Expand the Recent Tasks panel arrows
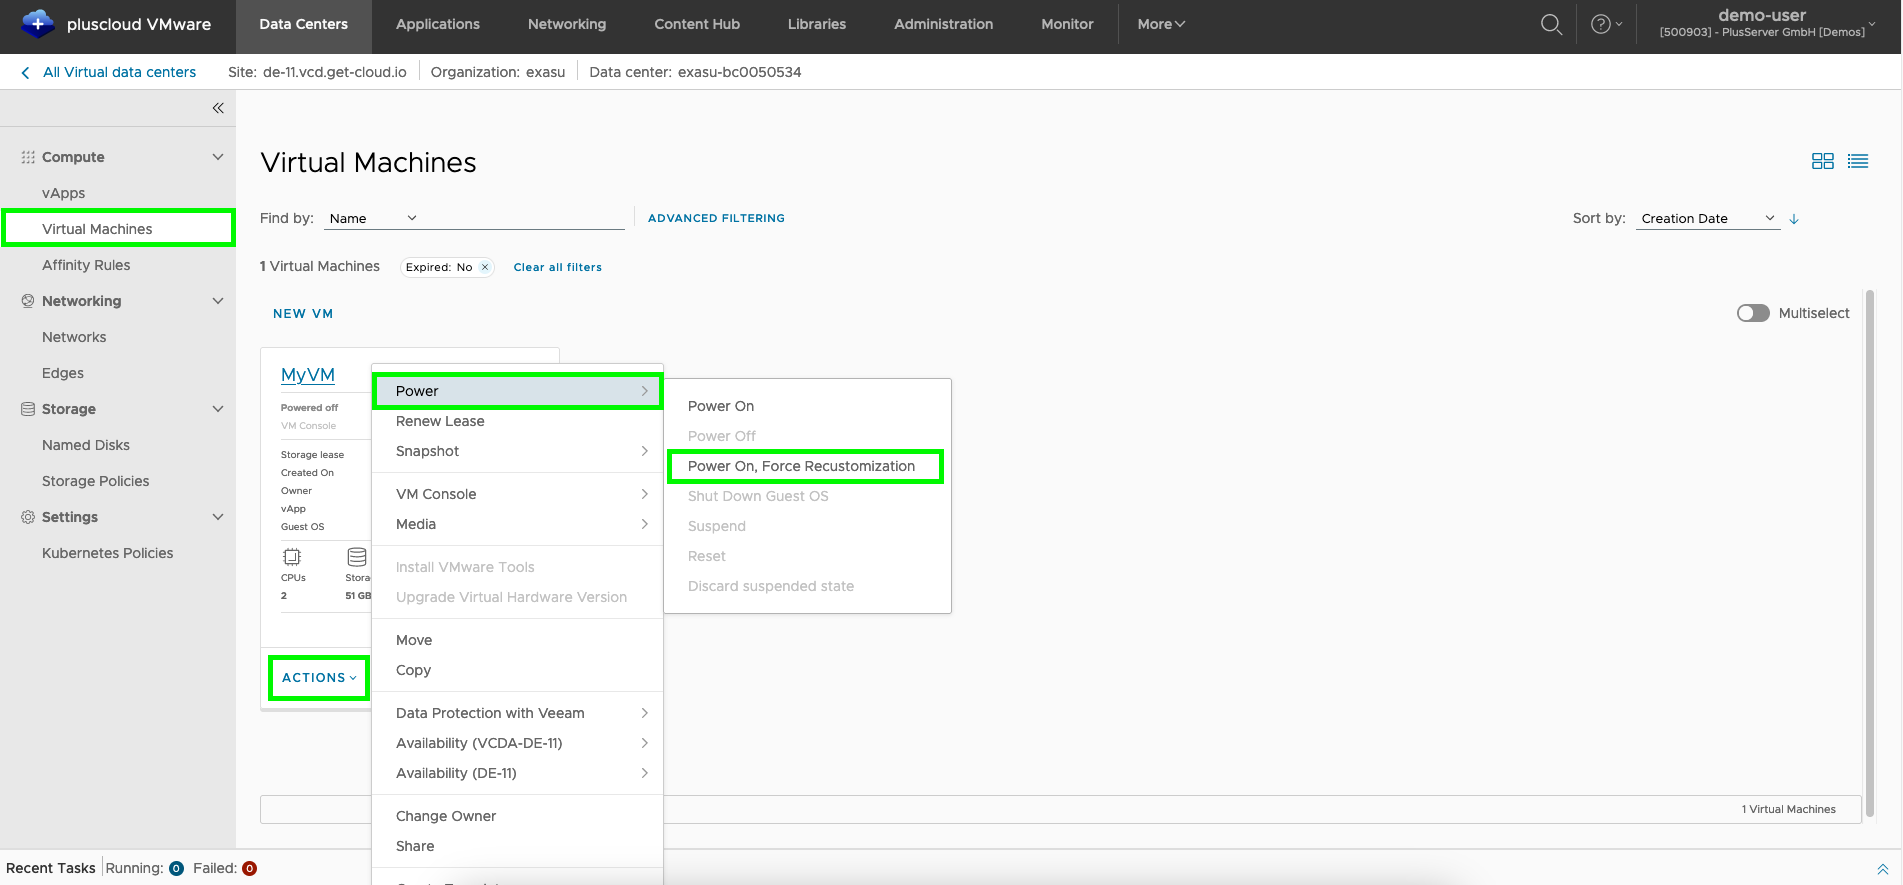Viewport: 1903px width, 885px height. (1882, 869)
